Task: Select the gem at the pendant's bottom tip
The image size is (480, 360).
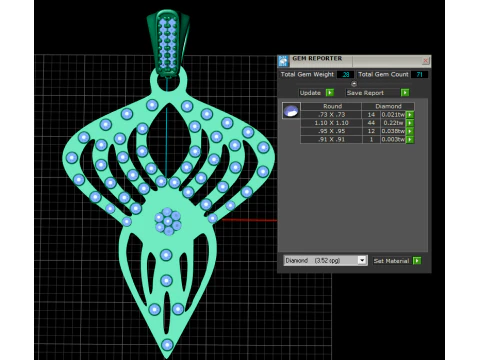Action: click(167, 345)
